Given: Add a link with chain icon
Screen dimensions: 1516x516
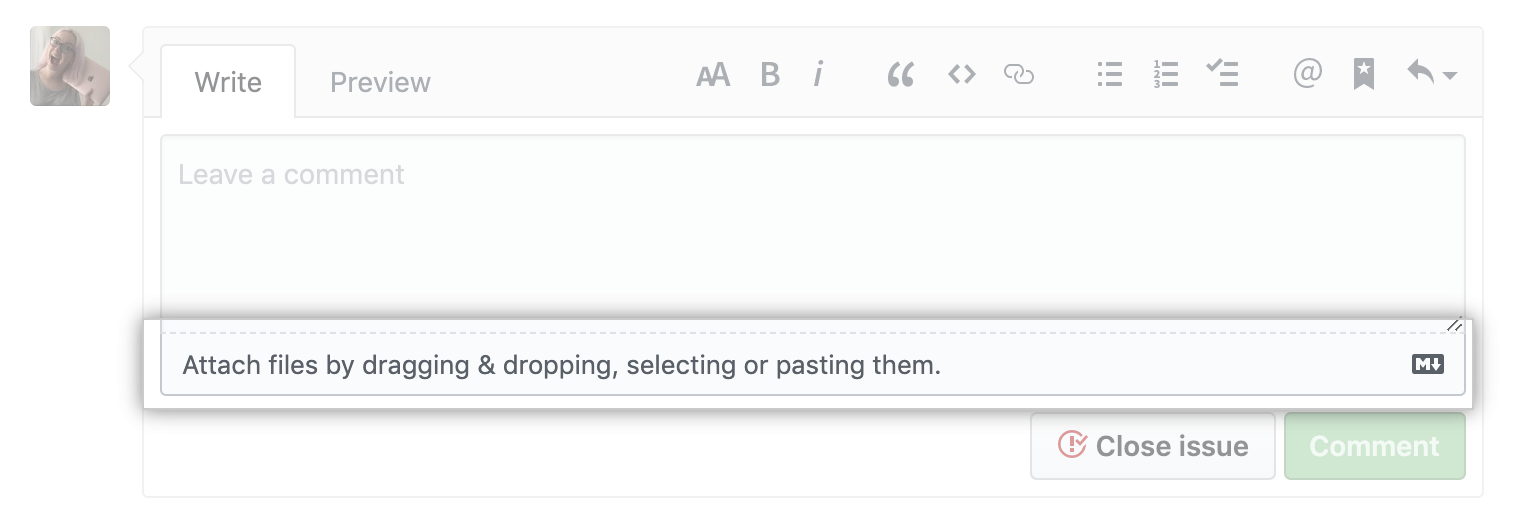Looking at the screenshot, I should [x=1018, y=75].
